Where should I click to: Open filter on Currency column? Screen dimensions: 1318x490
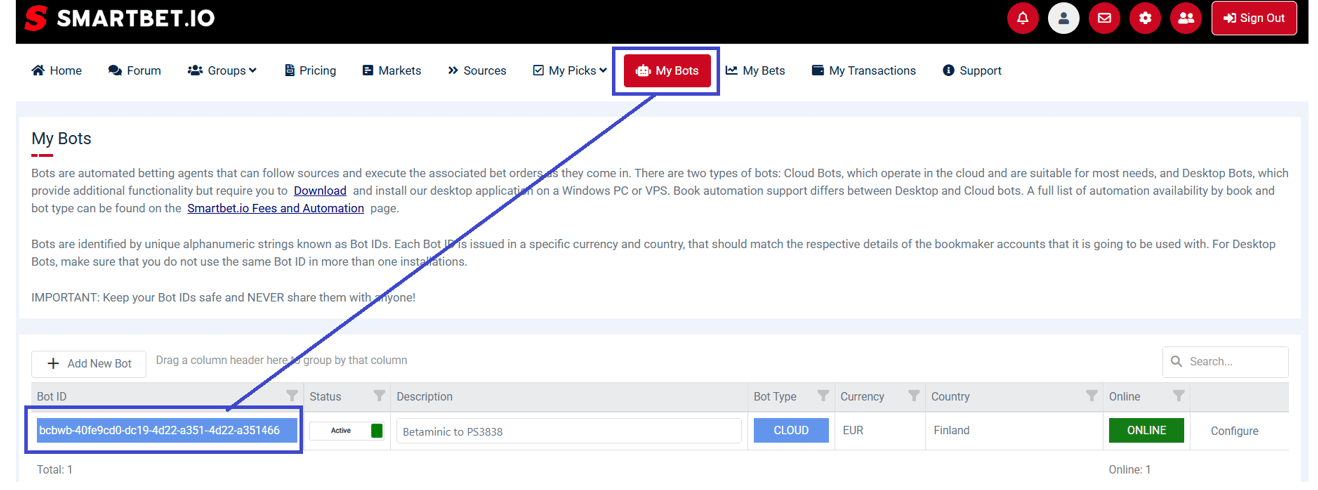coord(913,396)
